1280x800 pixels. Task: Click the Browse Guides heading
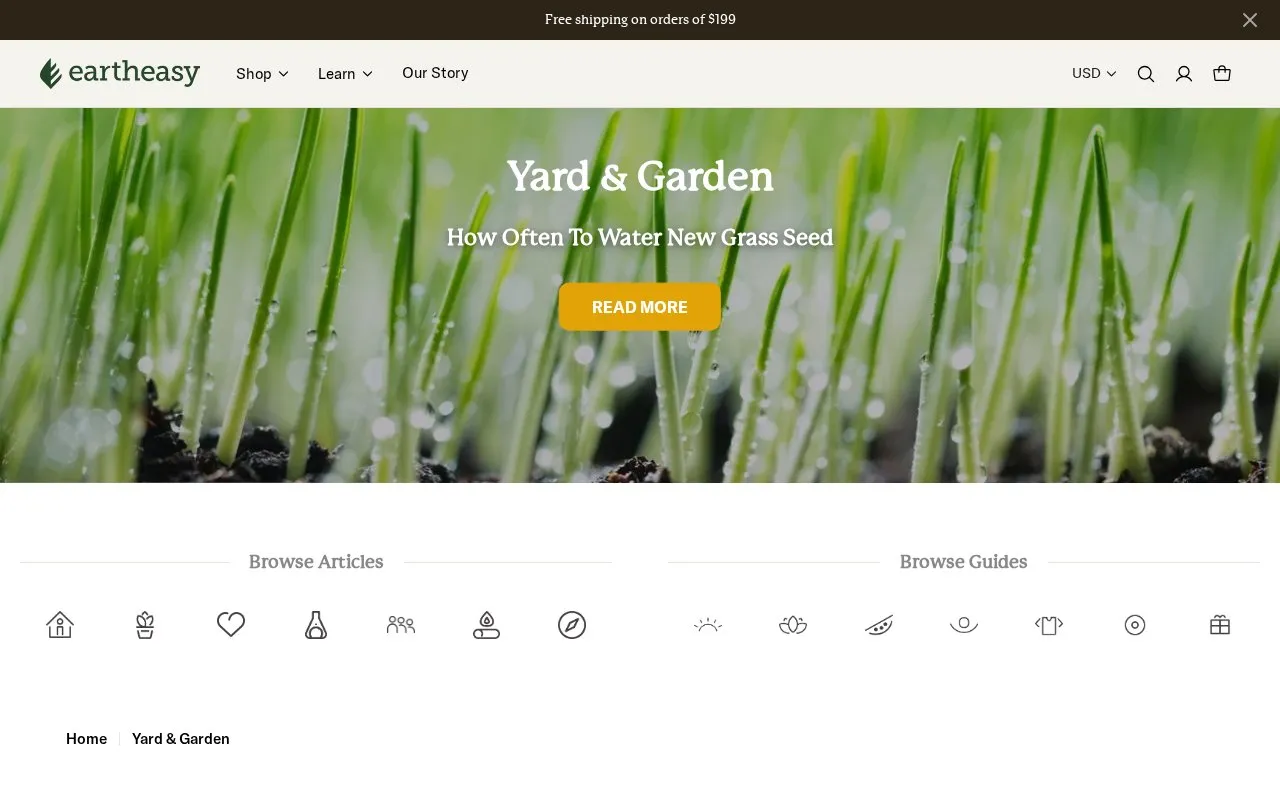tap(964, 562)
